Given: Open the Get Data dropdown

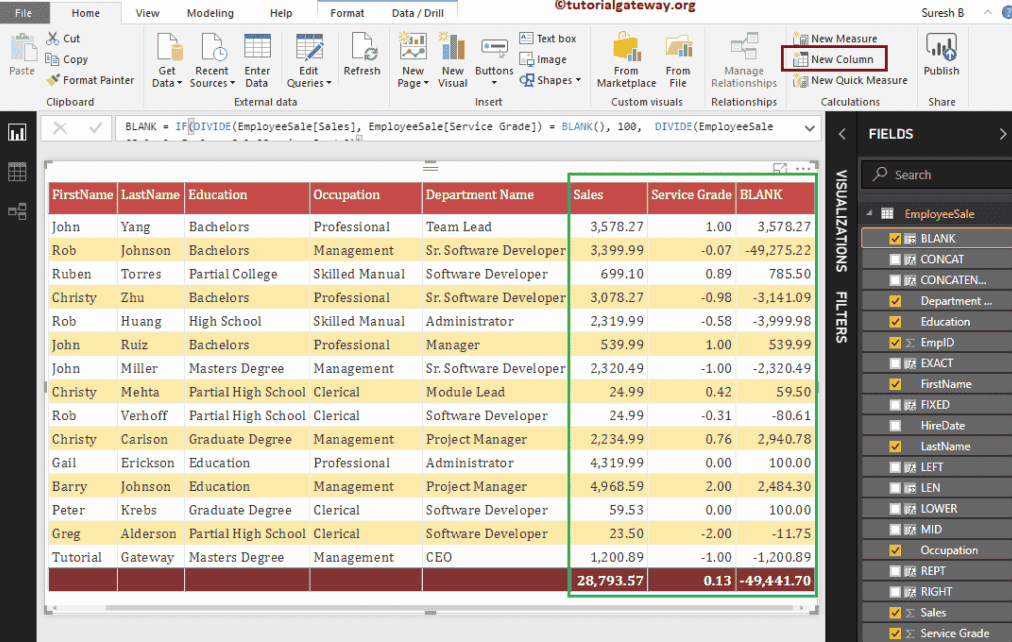Looking at the screenshot, I should click(x=167, y=77).
